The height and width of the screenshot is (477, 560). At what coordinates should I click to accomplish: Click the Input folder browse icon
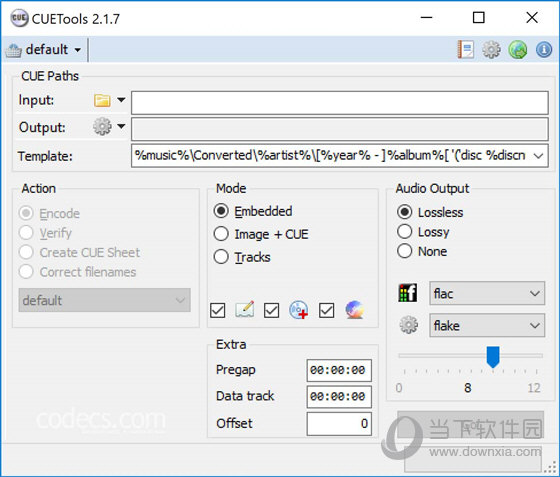point(102,100)
